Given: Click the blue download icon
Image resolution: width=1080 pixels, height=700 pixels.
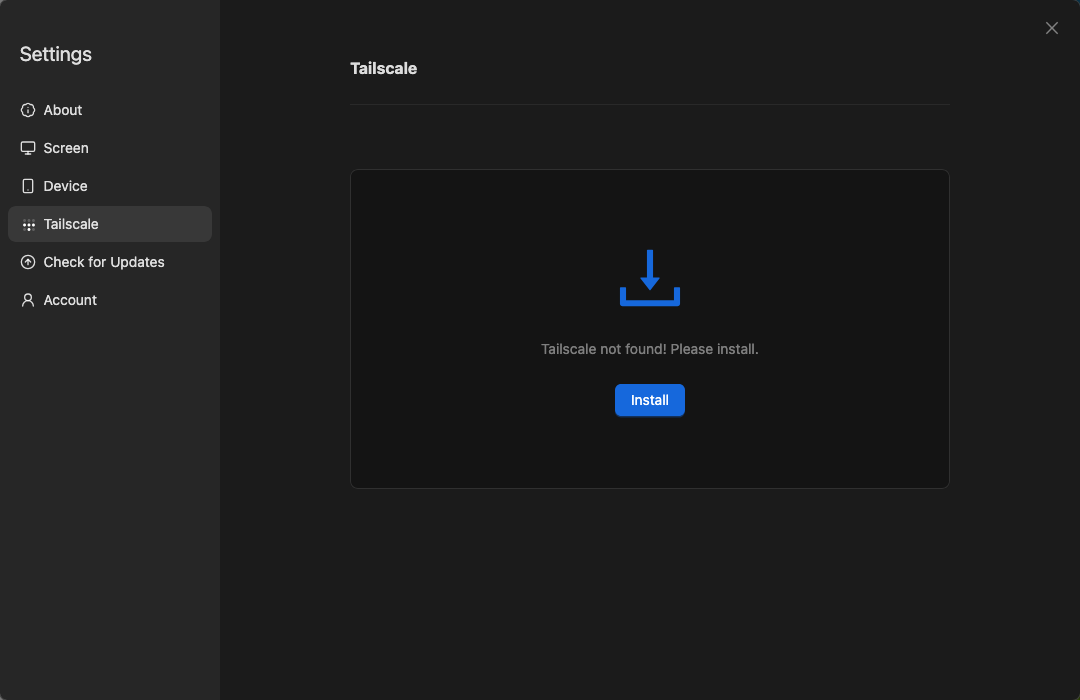Looking at the screenshot, I should point(650,278).
